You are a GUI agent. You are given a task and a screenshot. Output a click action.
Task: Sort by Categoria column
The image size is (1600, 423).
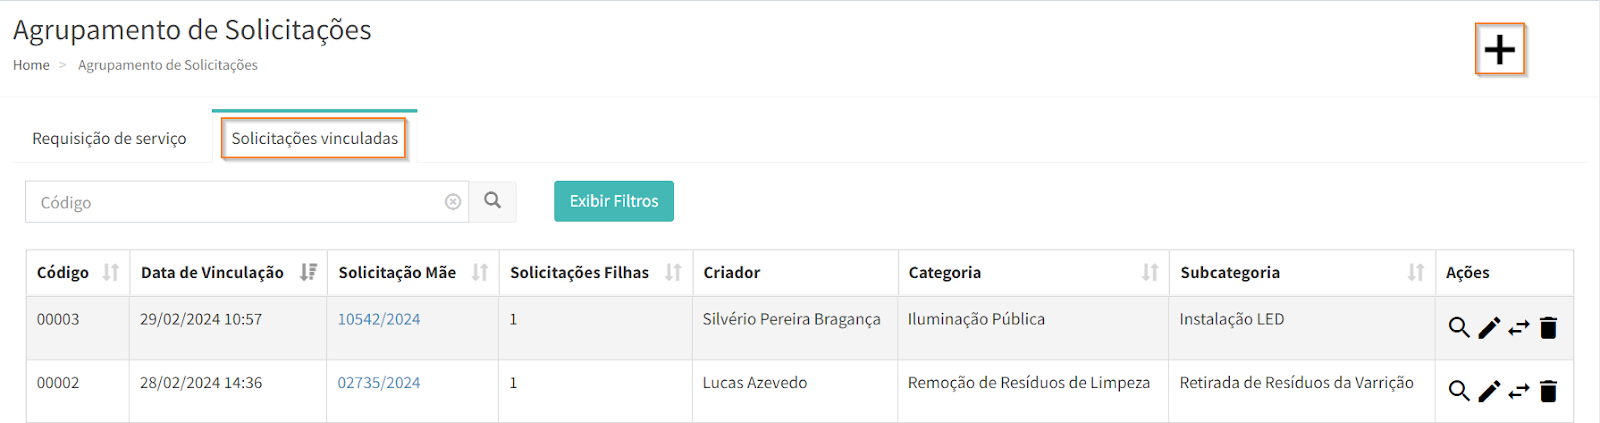point(1150,272)
